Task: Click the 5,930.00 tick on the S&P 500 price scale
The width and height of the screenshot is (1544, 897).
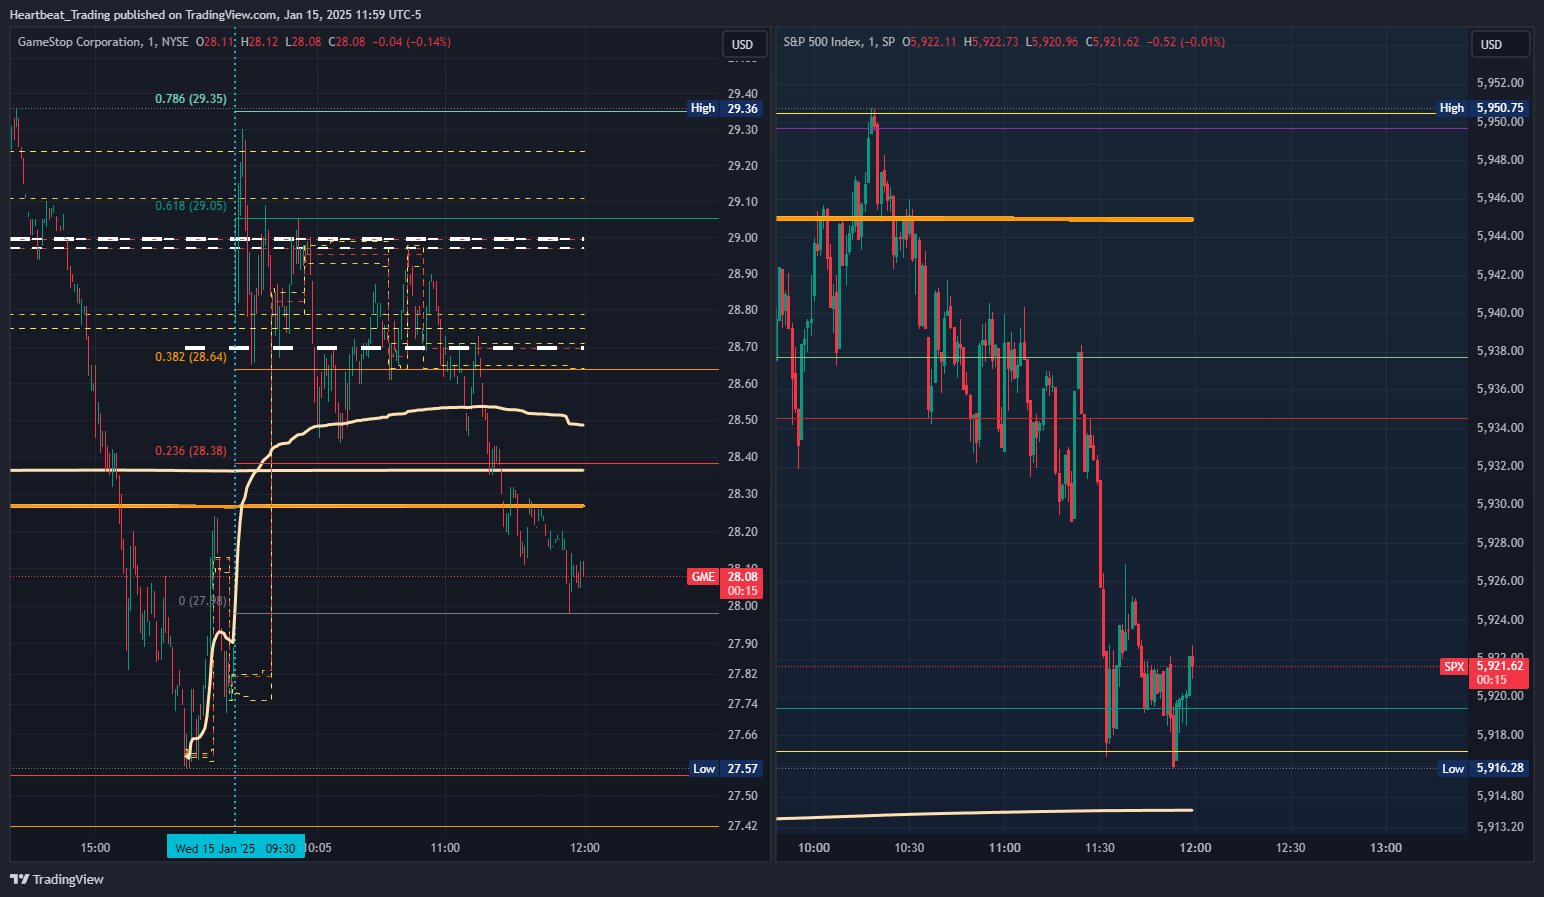Action: [x=1500, y=504]
